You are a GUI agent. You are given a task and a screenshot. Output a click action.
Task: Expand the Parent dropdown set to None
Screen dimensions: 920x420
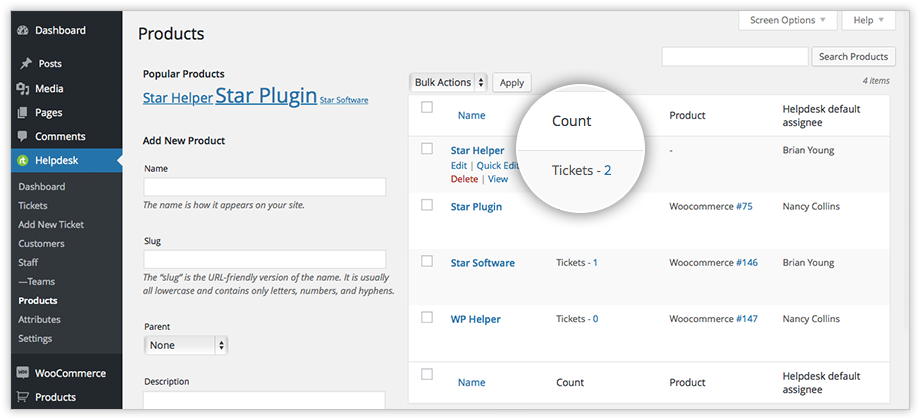pos(186,345)
